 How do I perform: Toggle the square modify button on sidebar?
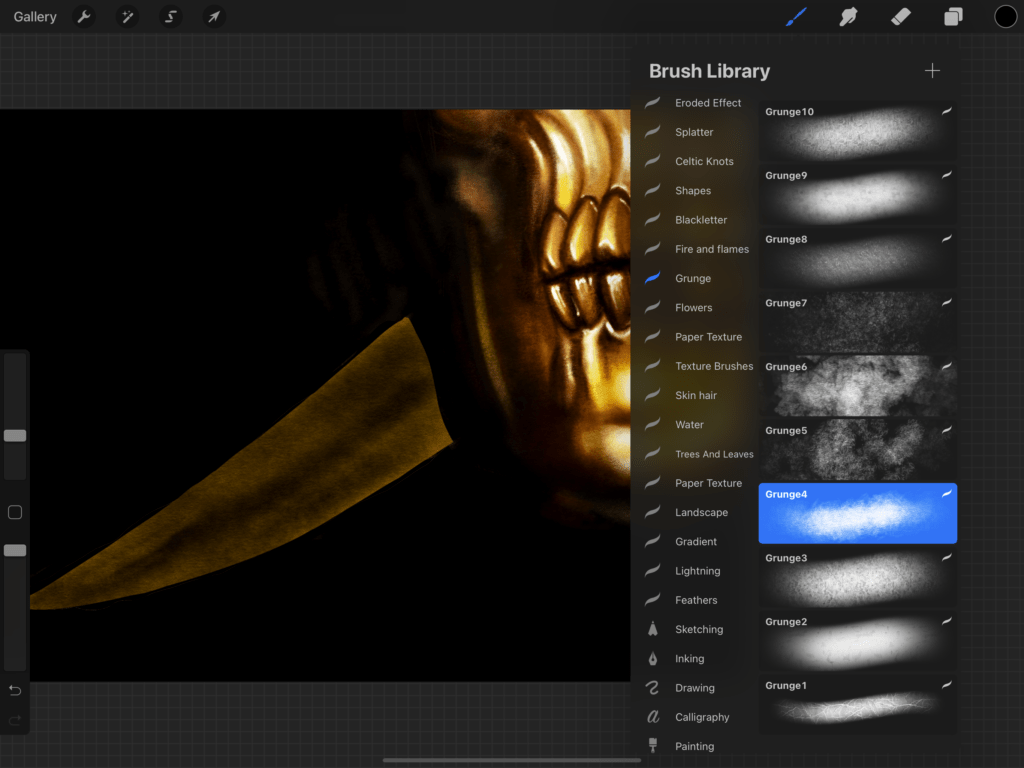(x=15, y=513)
